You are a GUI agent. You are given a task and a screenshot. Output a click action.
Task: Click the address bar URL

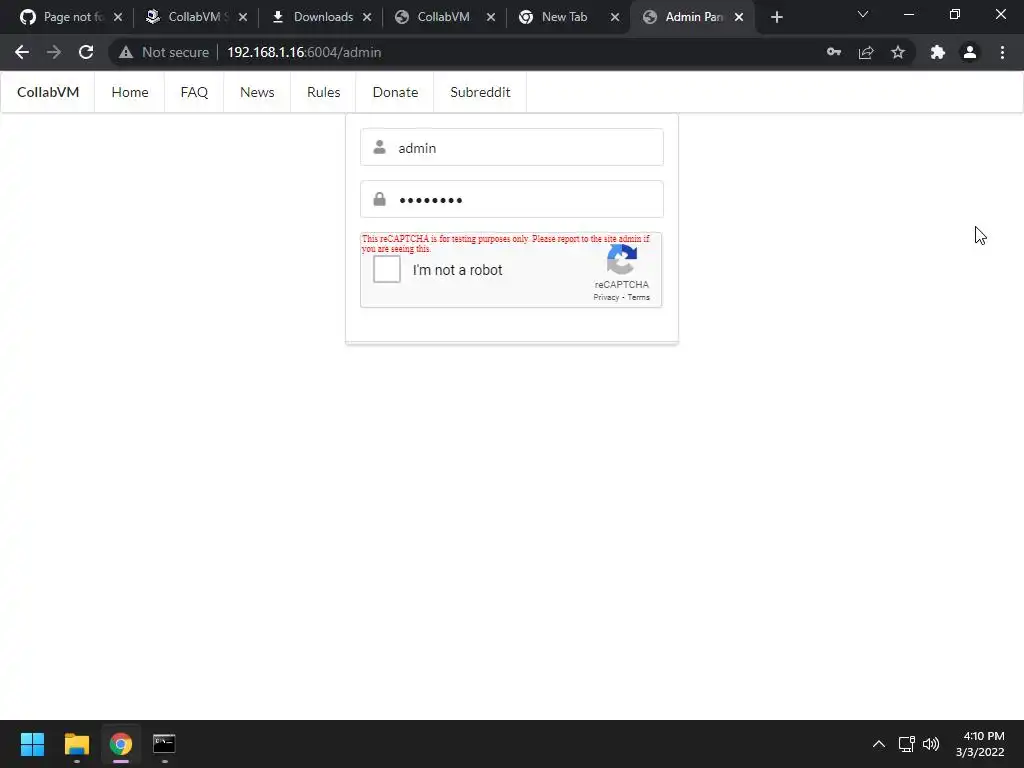(304, 52)
